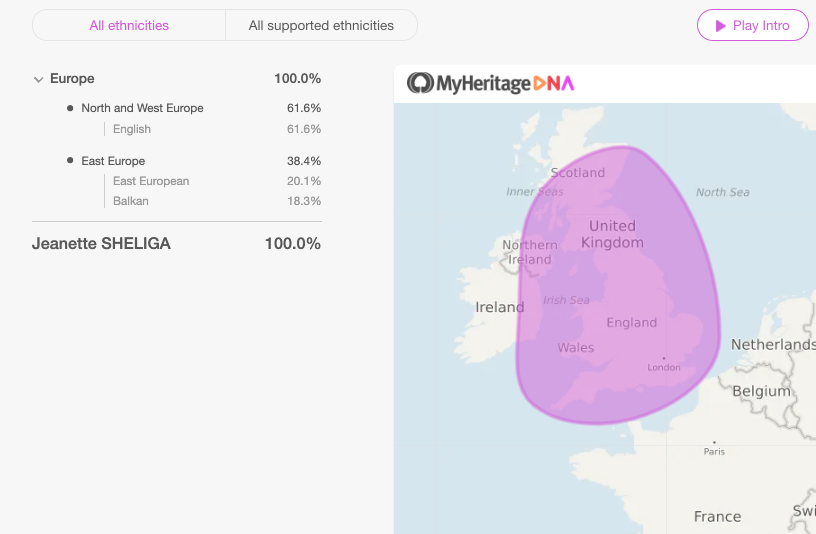The height and width of the screenshot is (534, 816).
Task: Click the Jeanette SHELIGA name label
Action: pos(101,244)
